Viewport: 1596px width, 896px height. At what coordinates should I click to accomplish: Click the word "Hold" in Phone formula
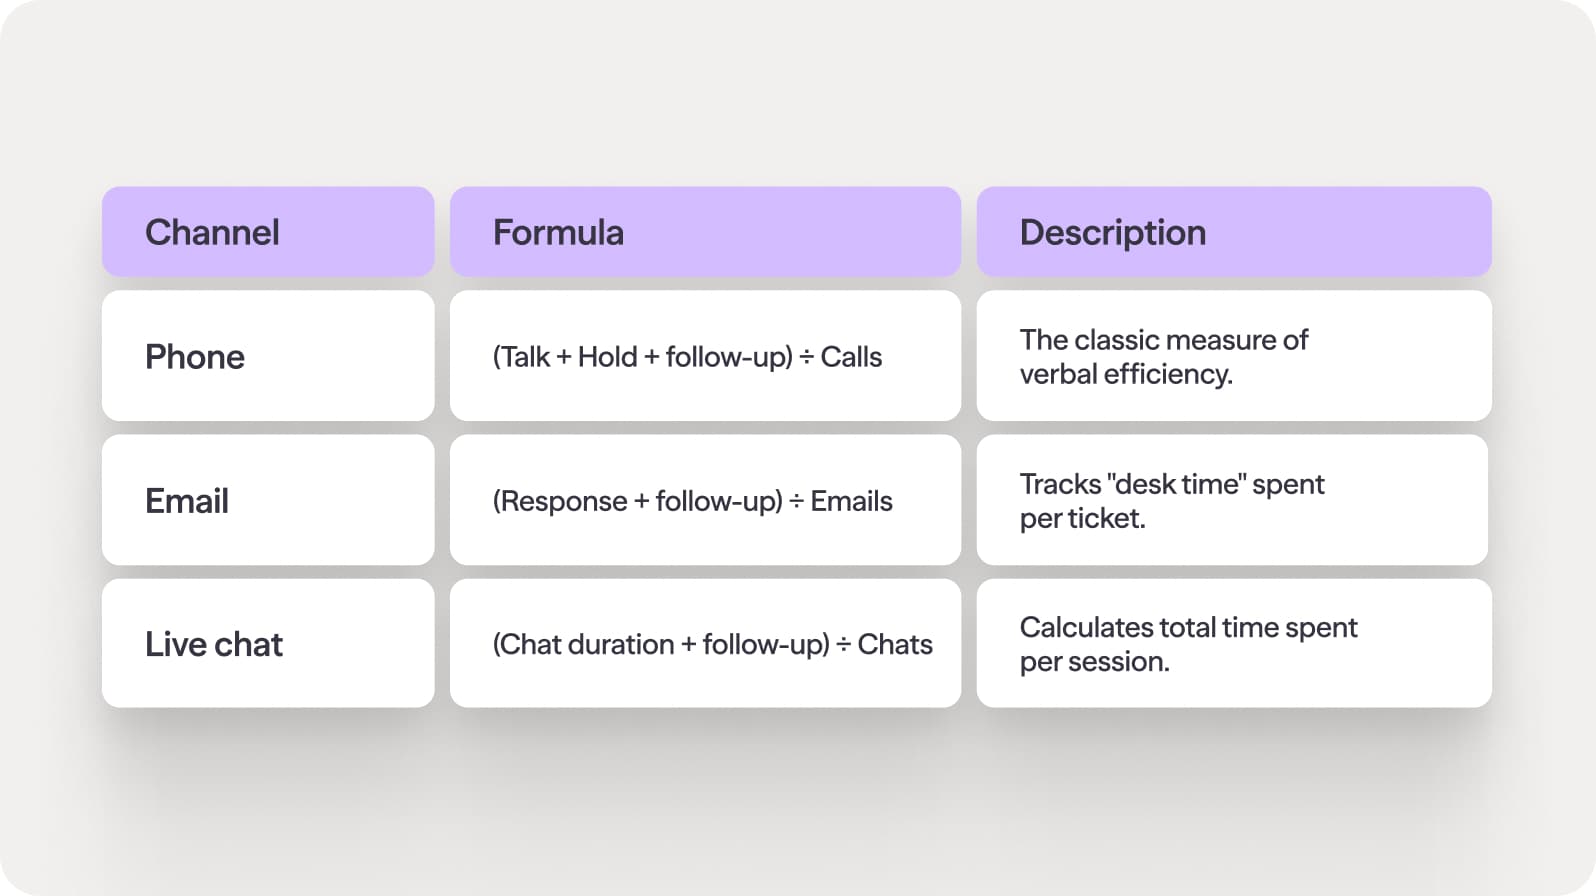coord(607,357)
